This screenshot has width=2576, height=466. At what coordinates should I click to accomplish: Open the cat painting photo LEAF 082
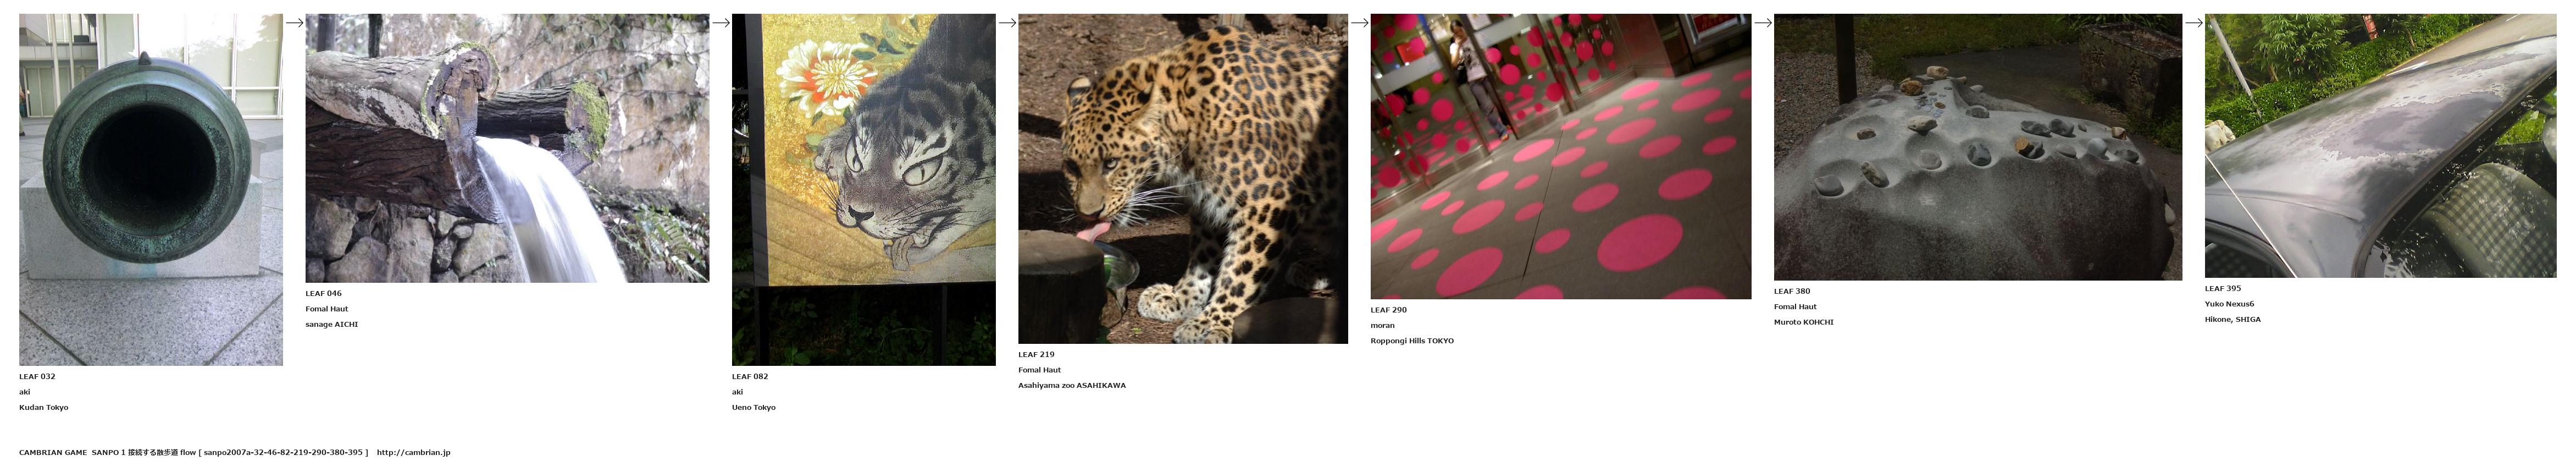[864, 190]
